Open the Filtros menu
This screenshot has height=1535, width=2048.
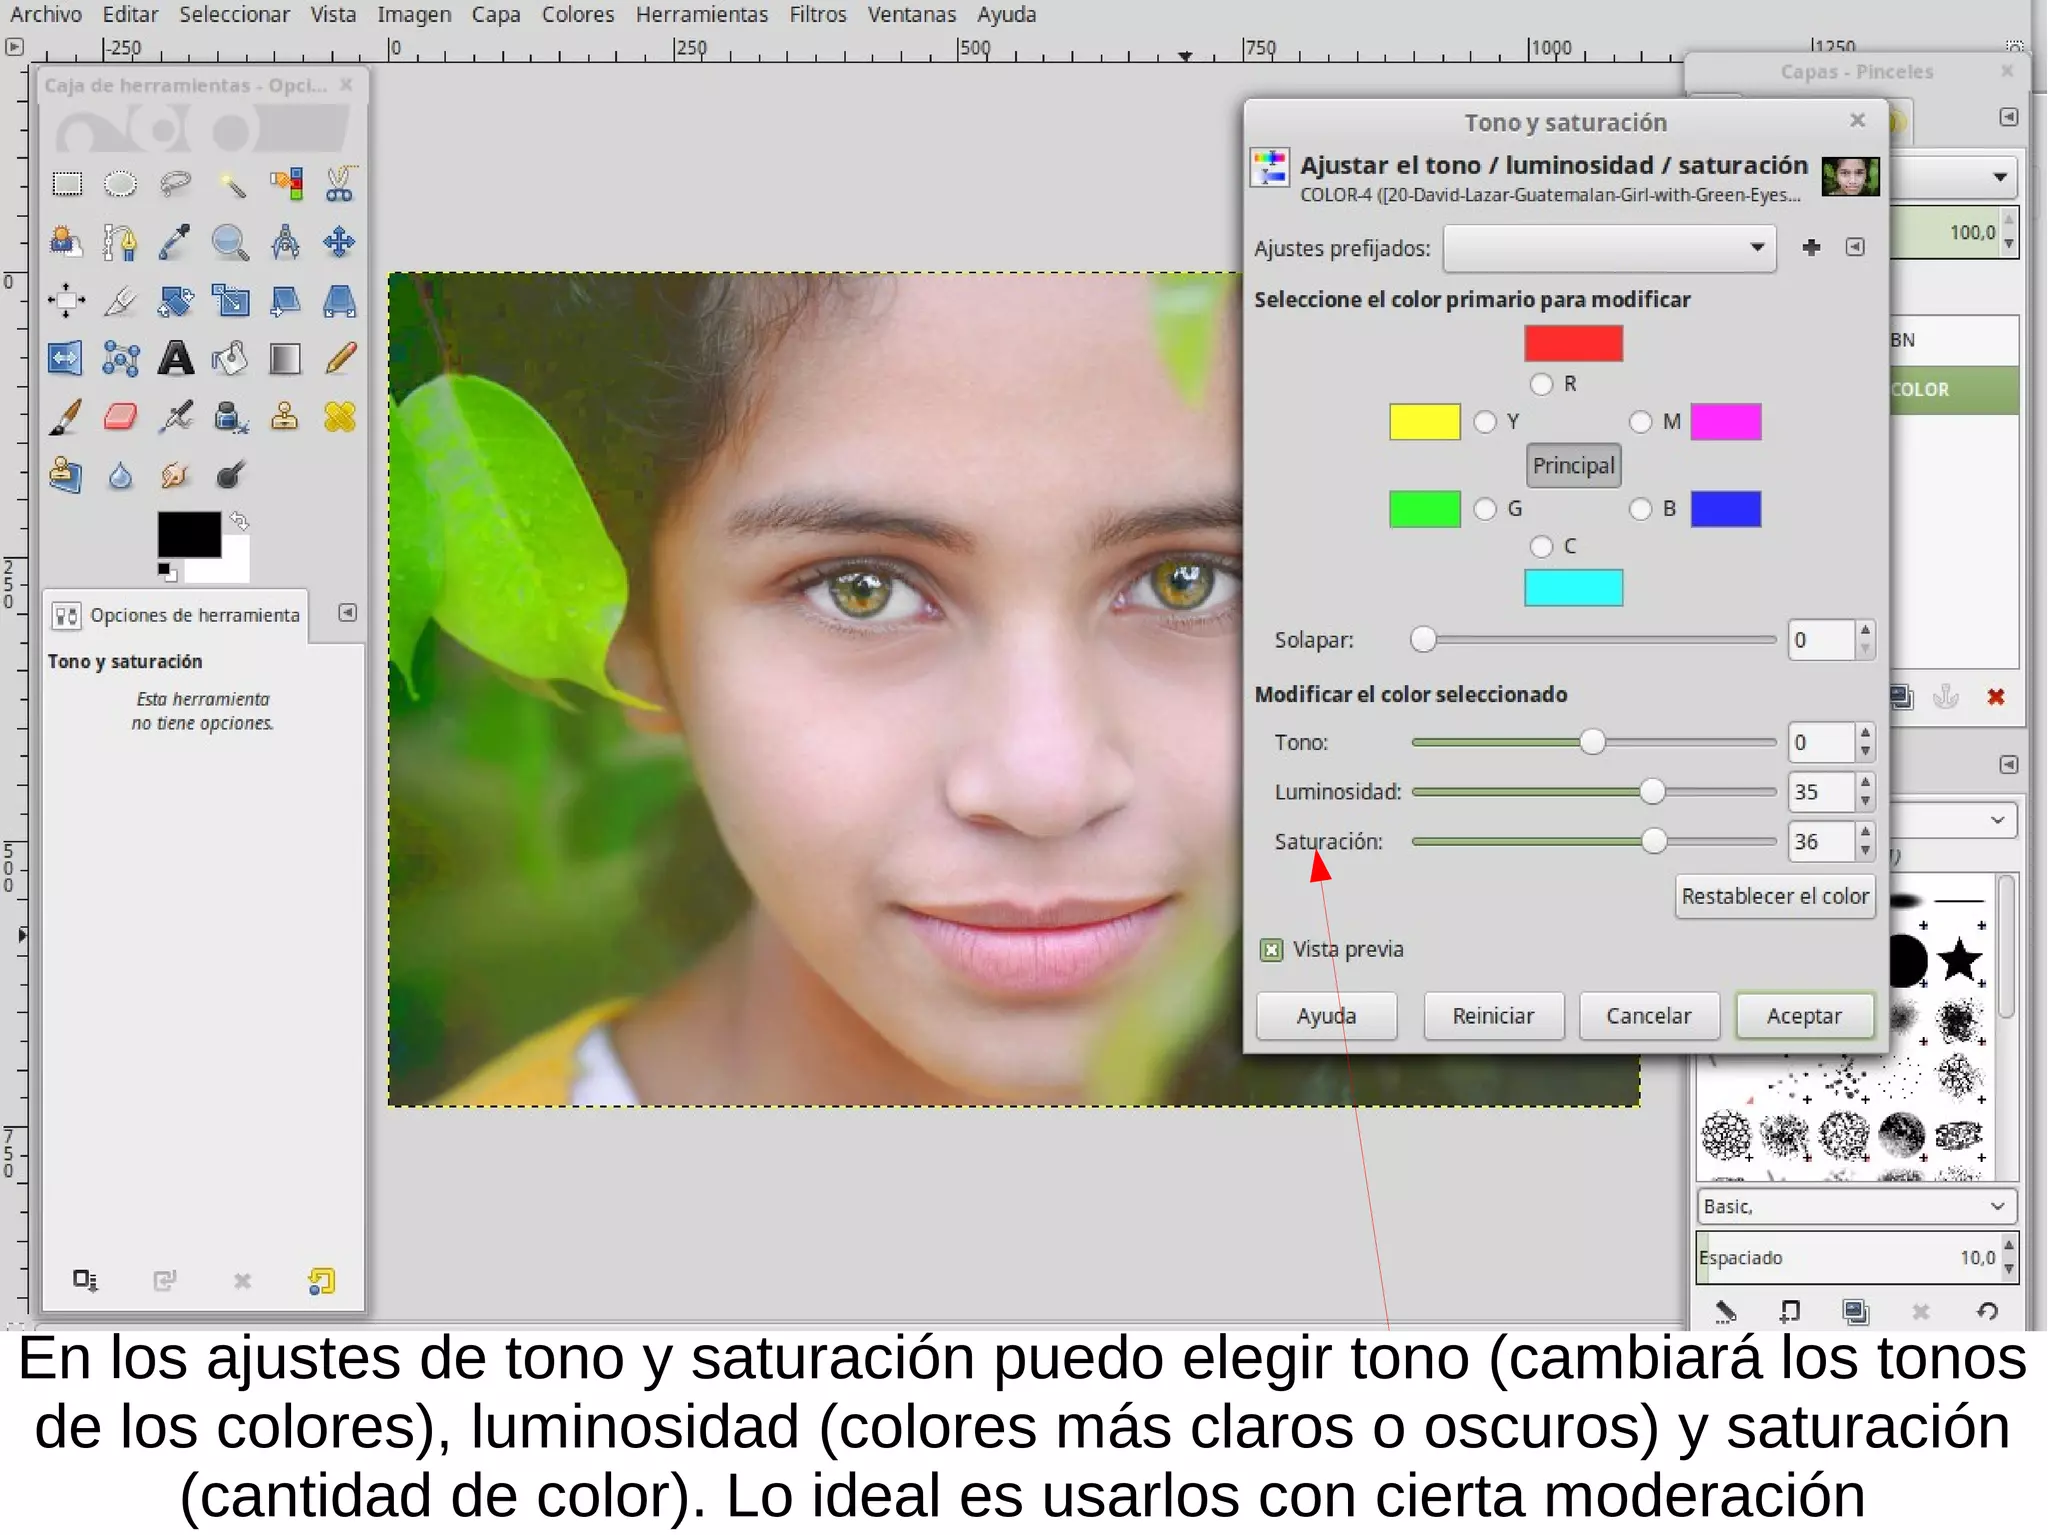coord(818,15)
